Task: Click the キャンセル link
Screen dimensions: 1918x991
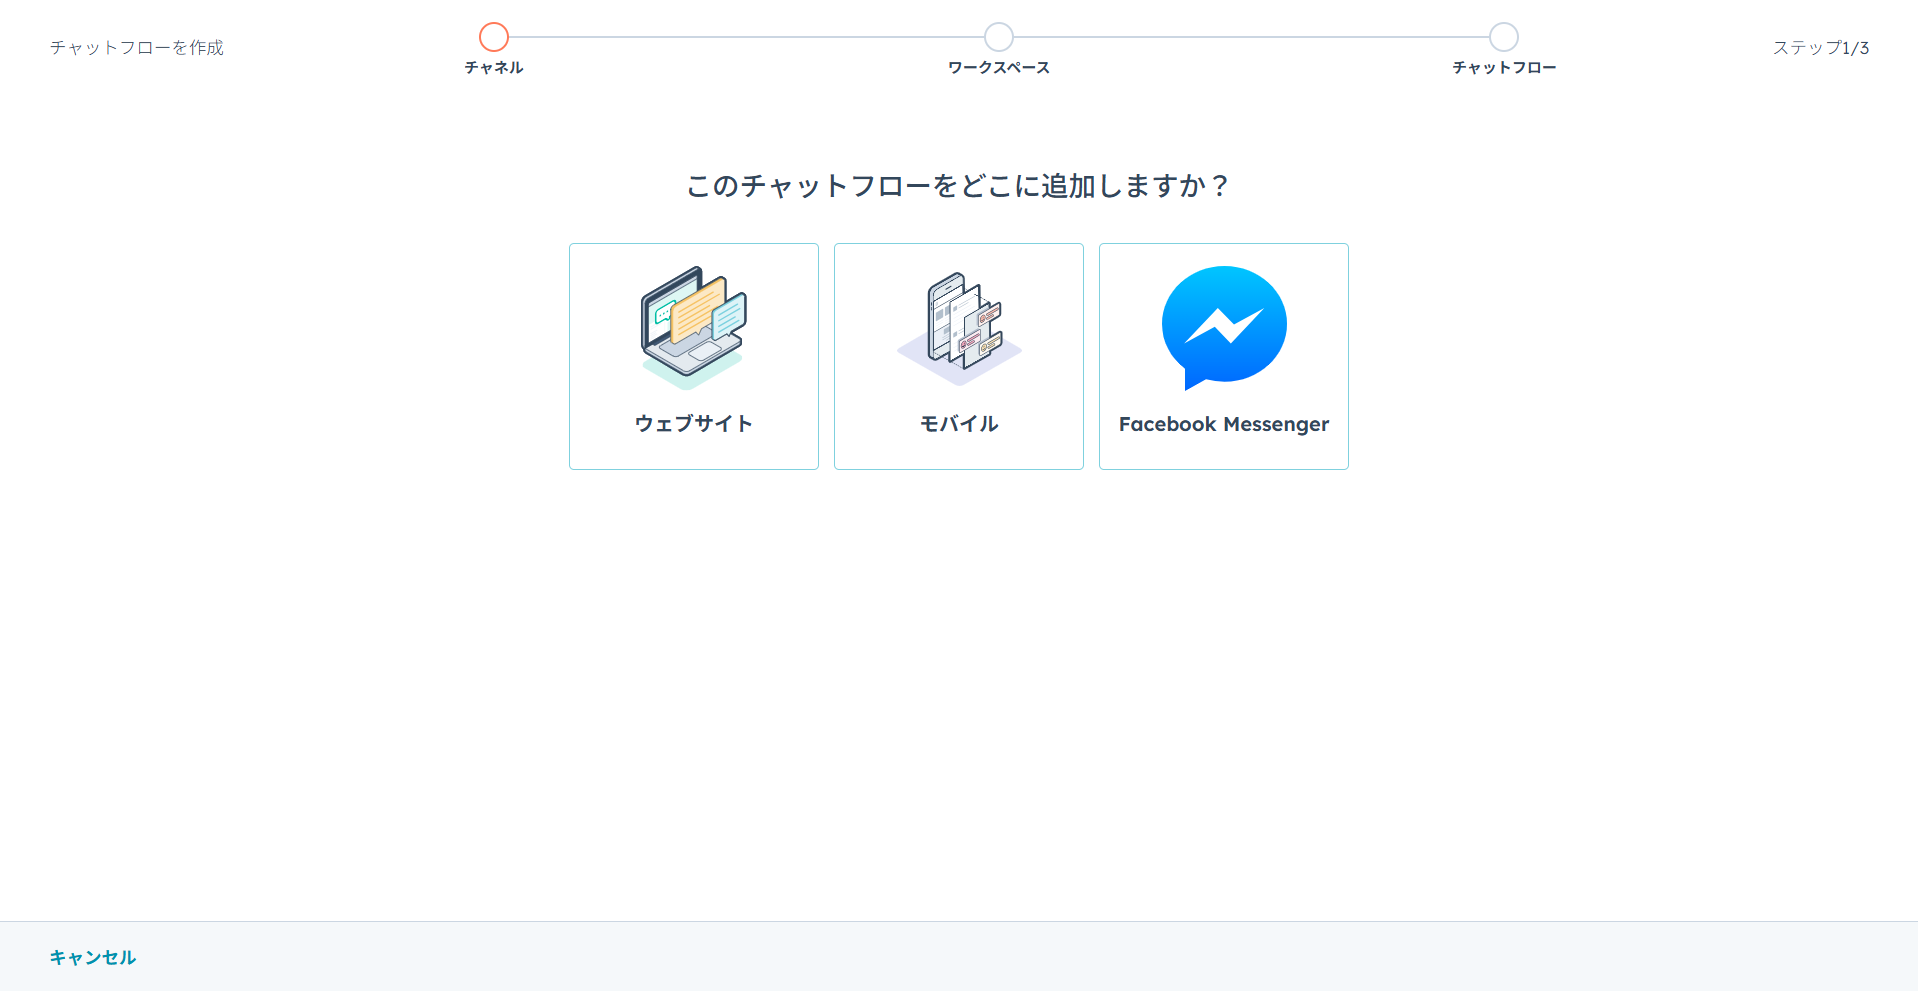Action: [93, 956]
